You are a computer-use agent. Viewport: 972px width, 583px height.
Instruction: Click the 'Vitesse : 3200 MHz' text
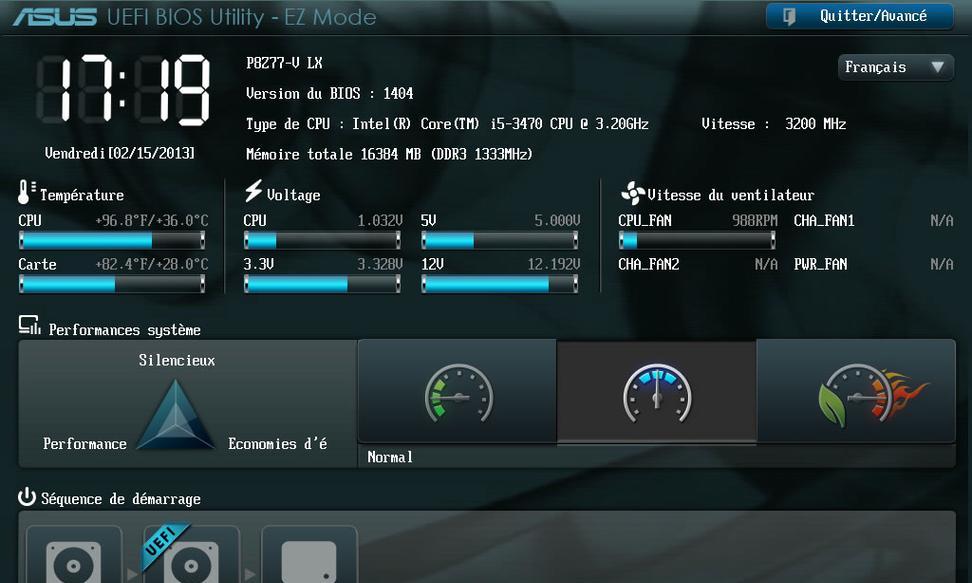pos(774,124)
